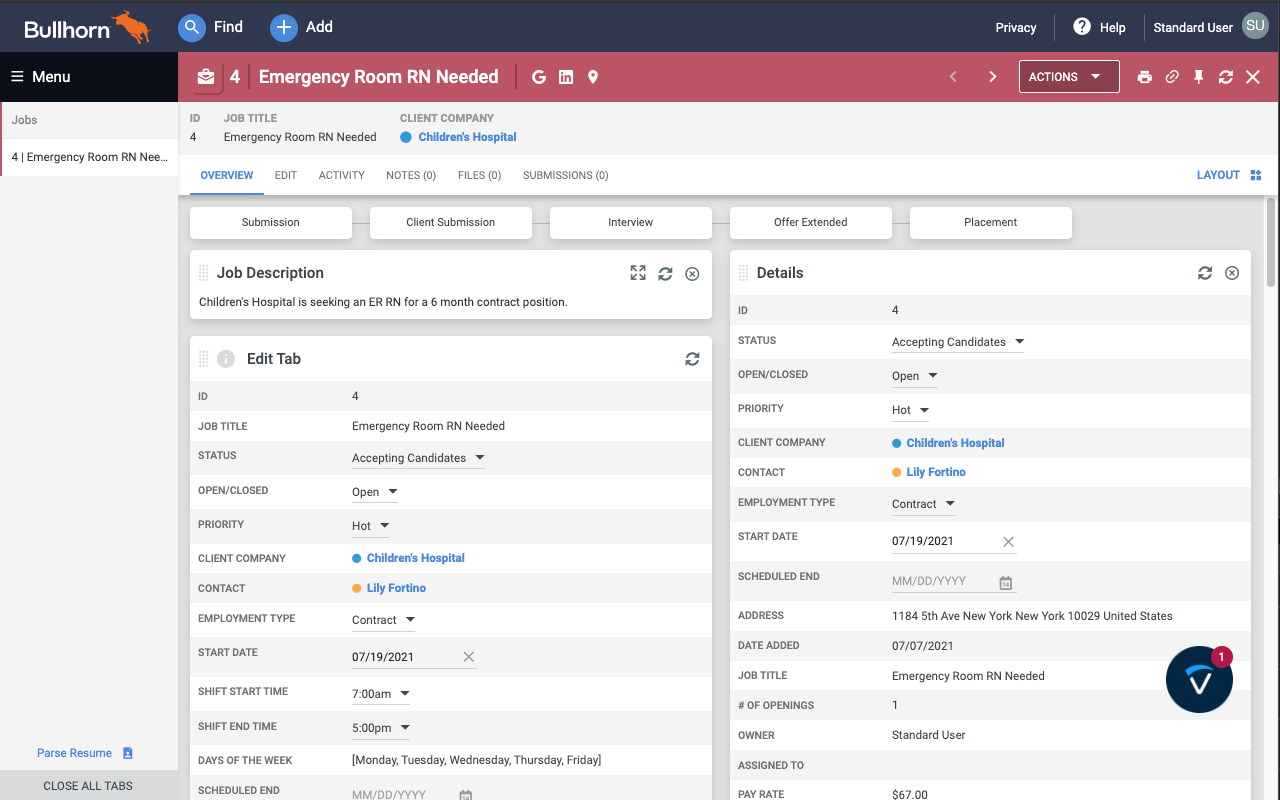1280x800 pixels.
Task: Refresh the Details card
Action: click(1205, 273)
